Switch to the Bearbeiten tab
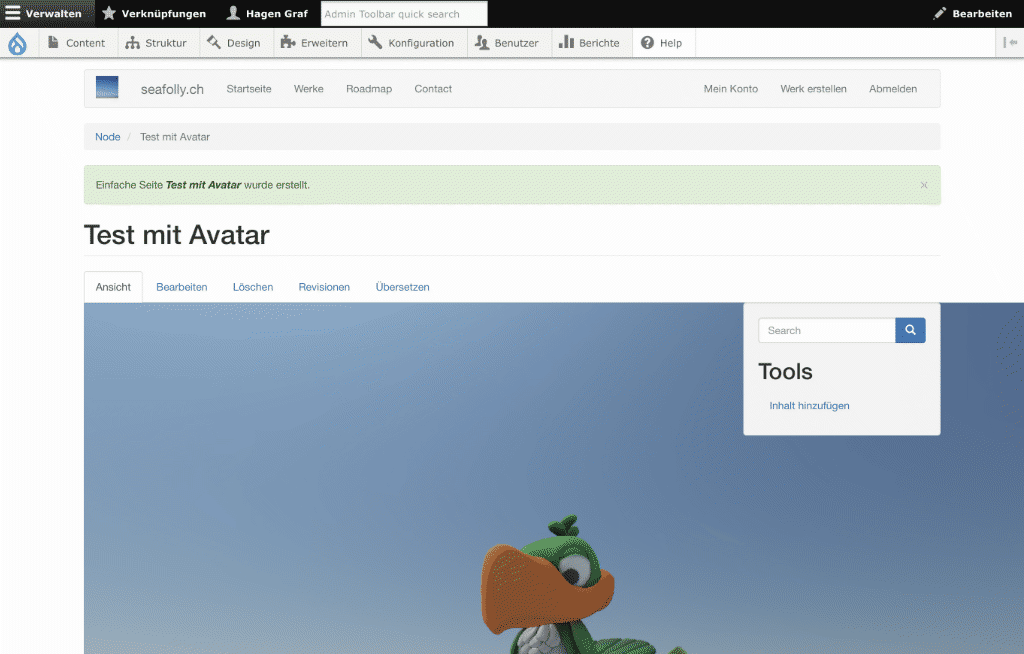1024x654 pixels. (182, 287)
